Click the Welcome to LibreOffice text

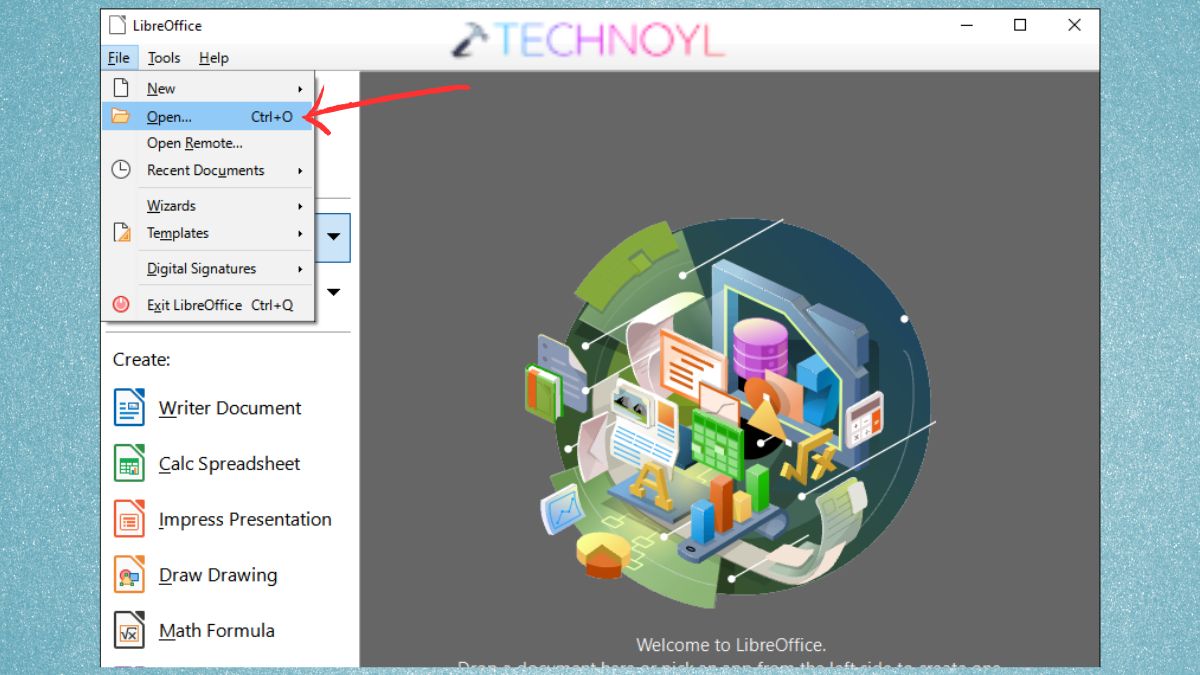(731, 645)
